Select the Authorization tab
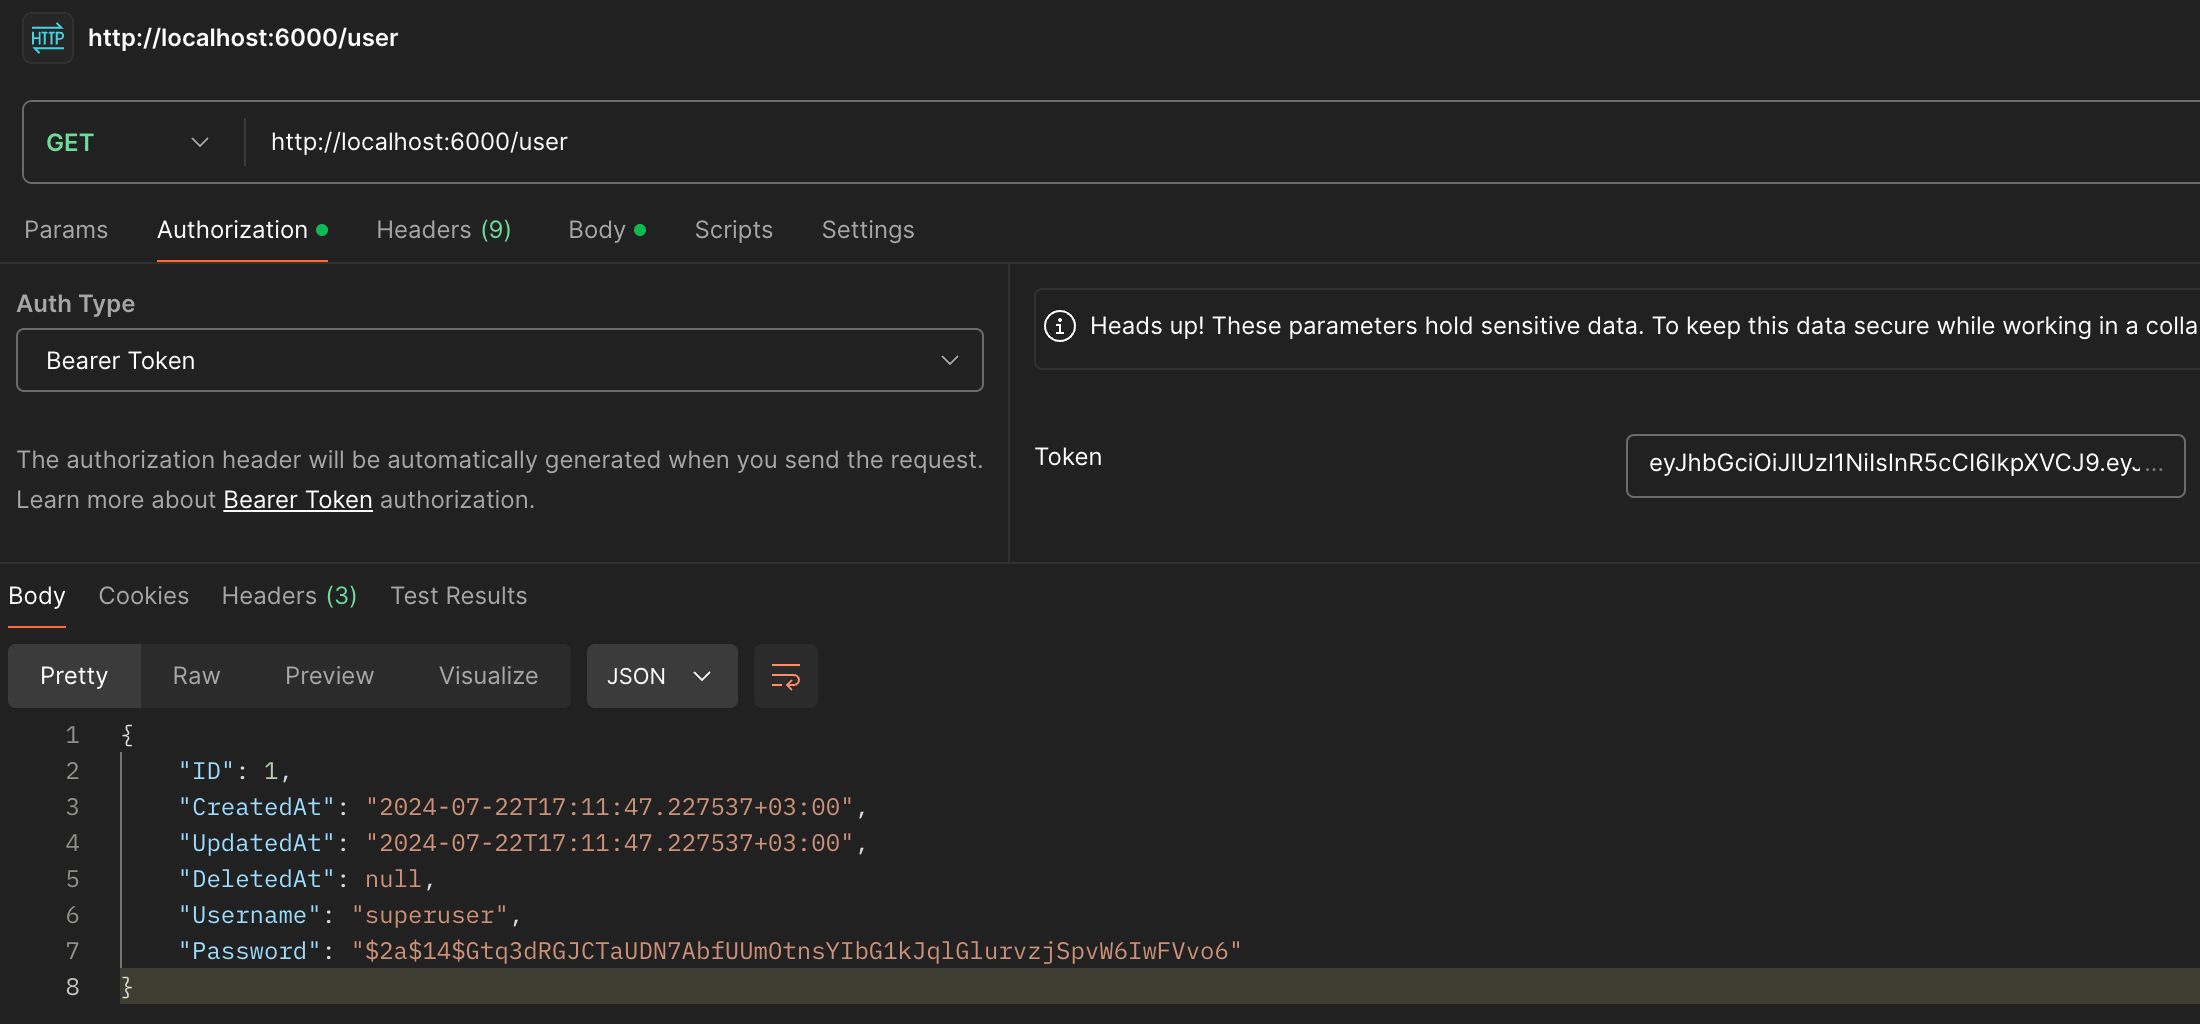2200x1024 pixels. (242, 230)
